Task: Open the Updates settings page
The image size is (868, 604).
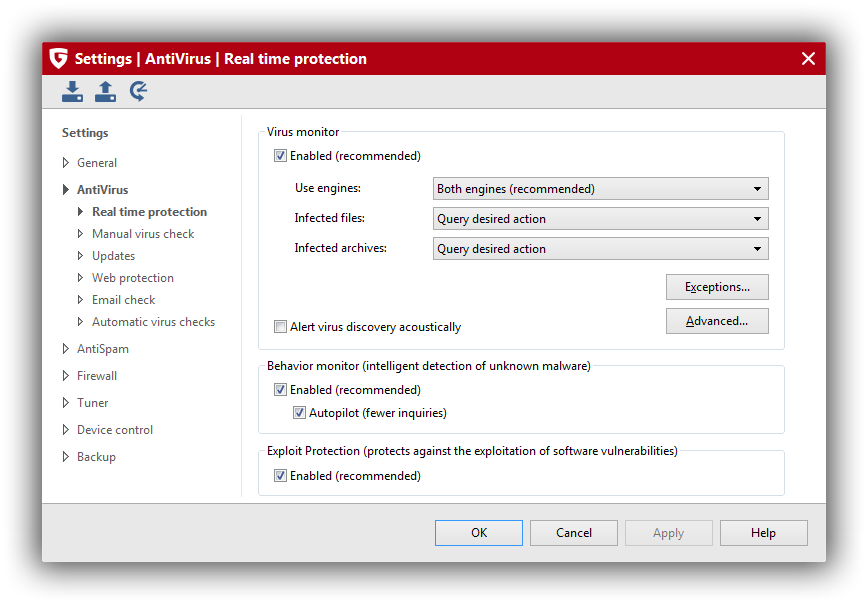Action: [x=113, y=256]
